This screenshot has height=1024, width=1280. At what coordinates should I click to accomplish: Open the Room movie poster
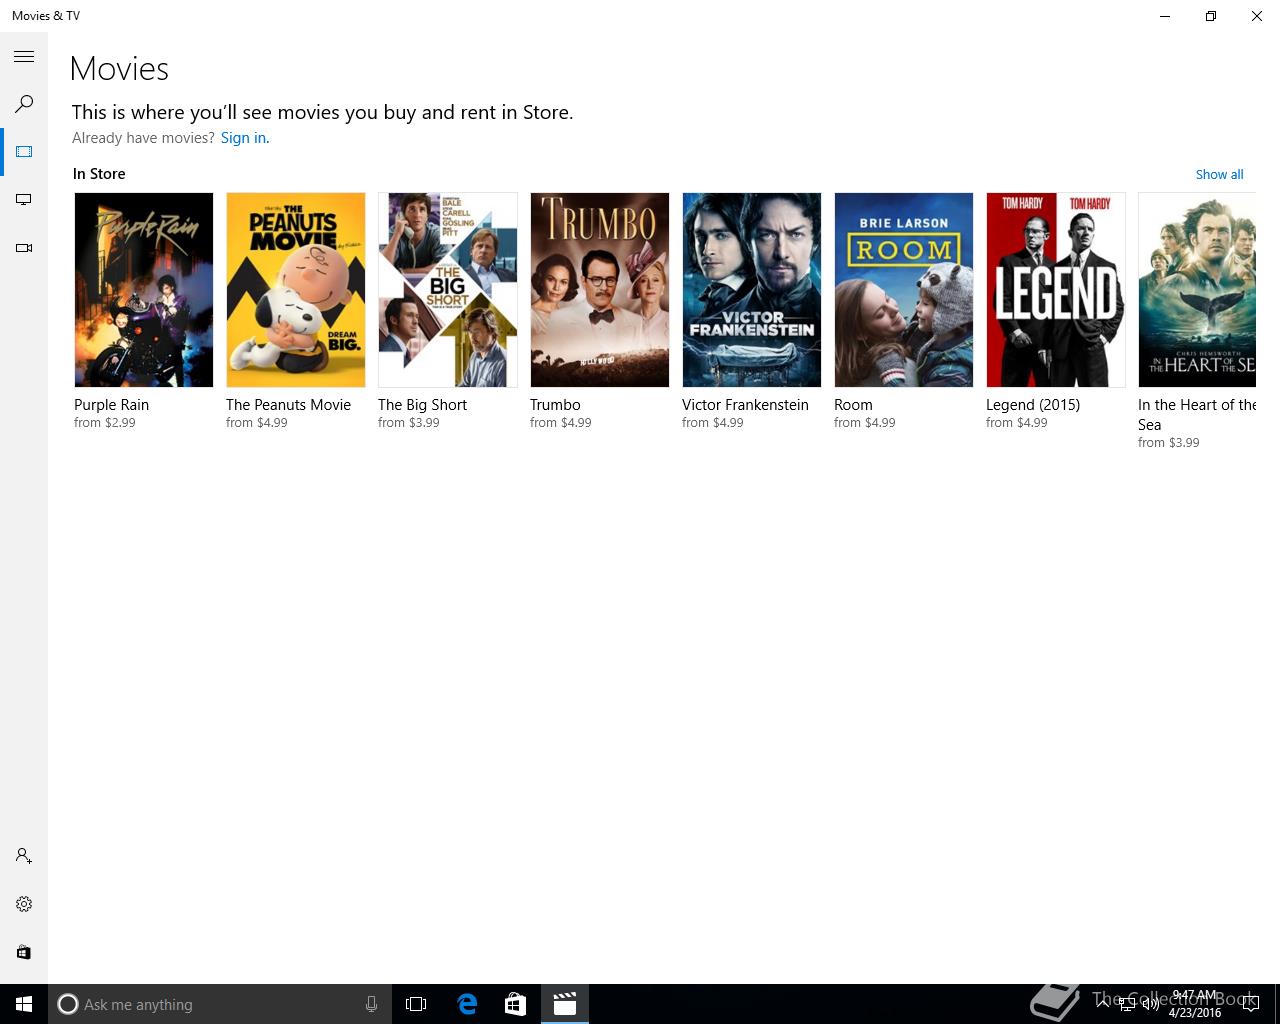(x=904, y=290)
